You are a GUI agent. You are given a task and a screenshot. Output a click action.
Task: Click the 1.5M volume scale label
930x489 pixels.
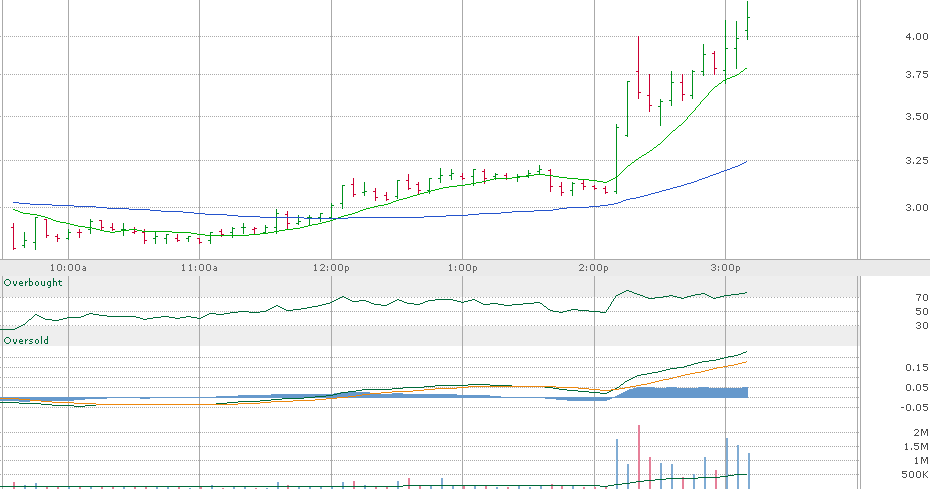pos(916,447)
